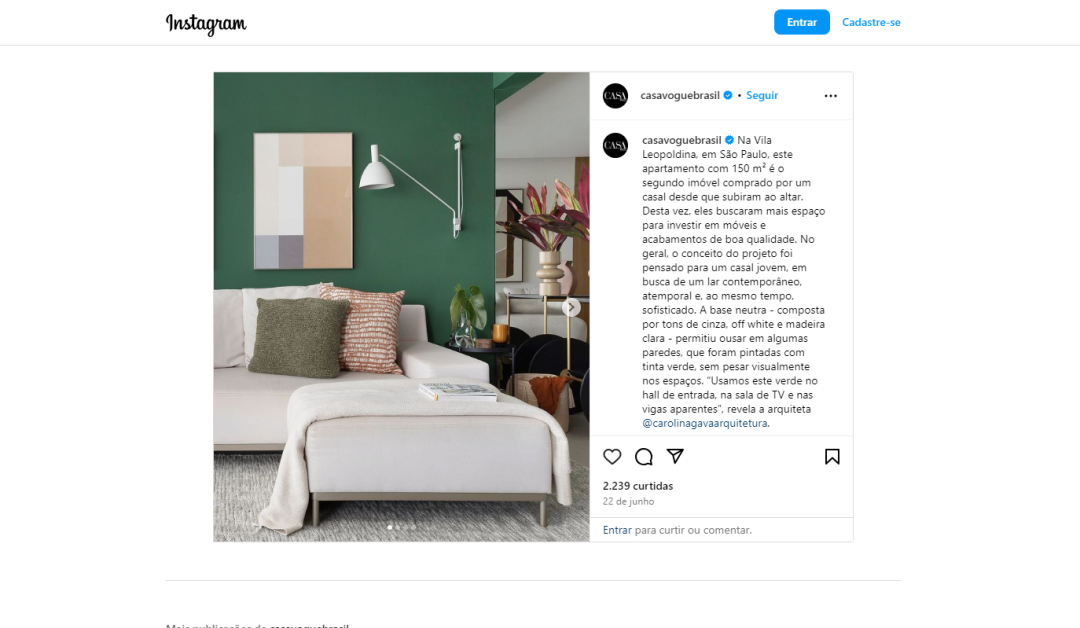Click the green living room photo
Image resolution: width=1080 pixels, height=628 pixels.
402,306
